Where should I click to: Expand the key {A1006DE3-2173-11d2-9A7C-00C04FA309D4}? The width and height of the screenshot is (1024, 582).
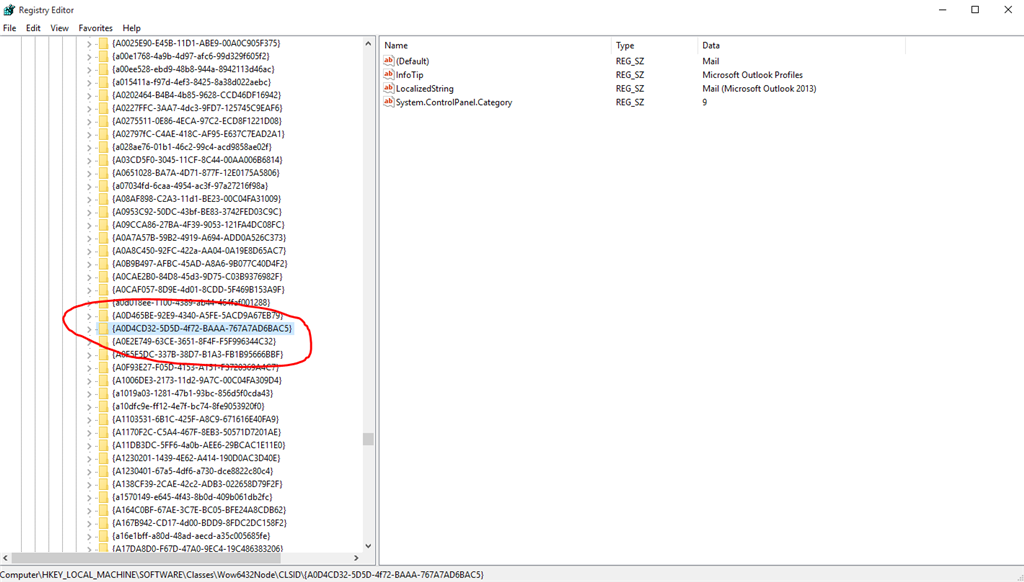click(x=90, y=380)
